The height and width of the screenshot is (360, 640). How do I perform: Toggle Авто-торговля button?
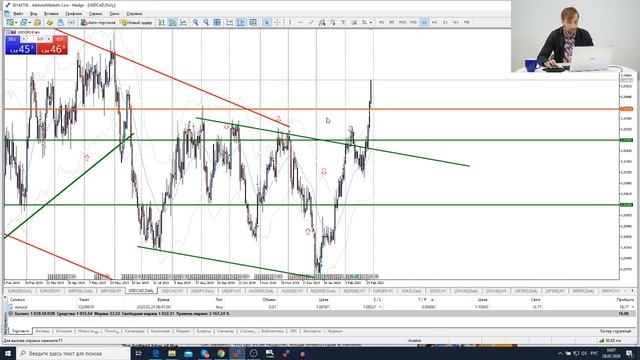[98, 22]
